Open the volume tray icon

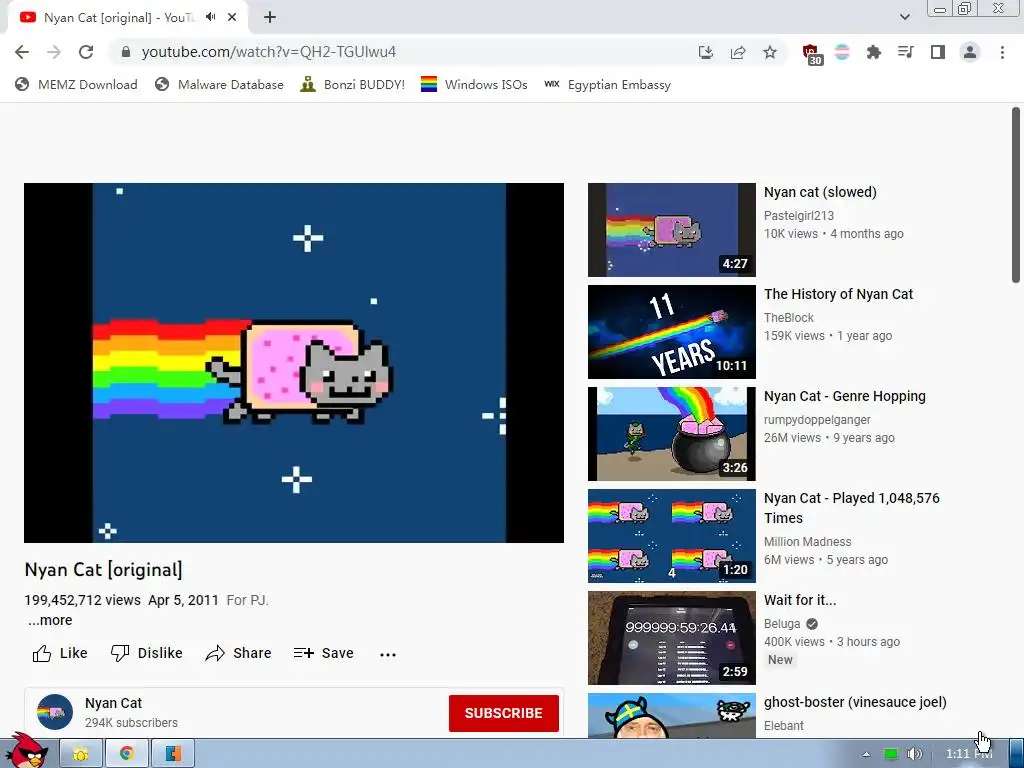pyautogui.click(x=914, y=754)
